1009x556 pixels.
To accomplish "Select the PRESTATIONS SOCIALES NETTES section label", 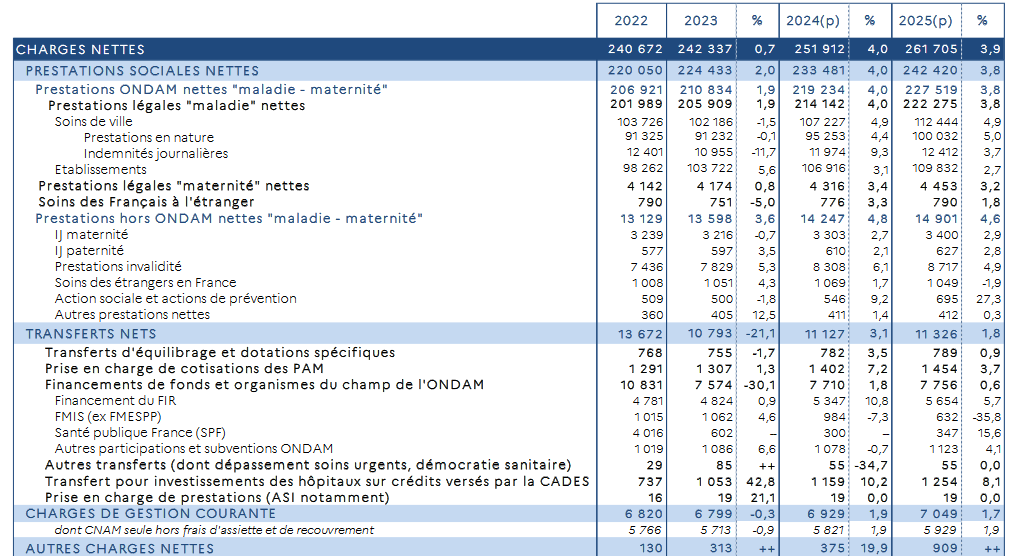I will pos(142,70).
